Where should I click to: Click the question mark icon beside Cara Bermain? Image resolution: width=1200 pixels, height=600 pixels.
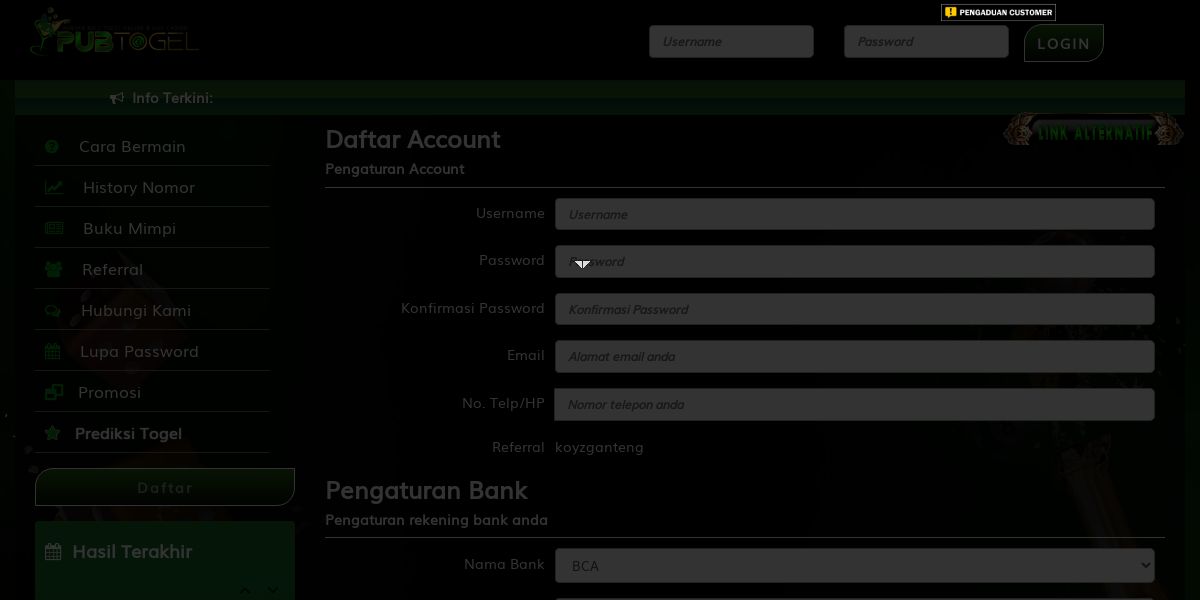click(x=52, y=146)
